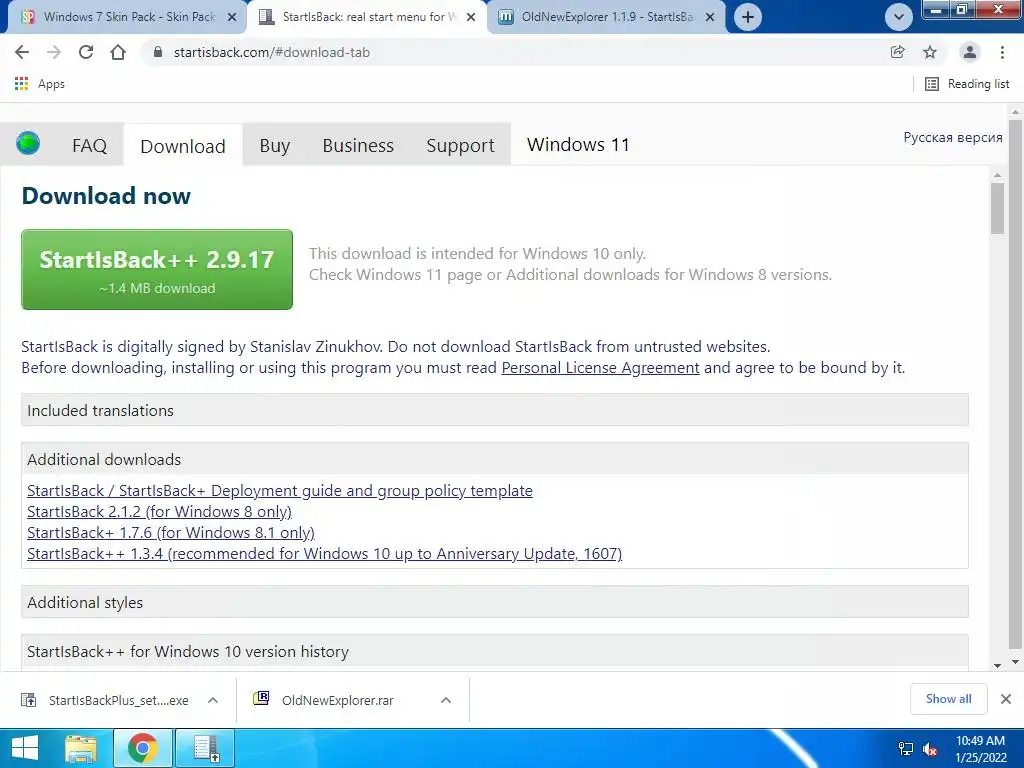Open options chevron for StartIsBackPlus download
Viewport: 1024px width, 768px height.
(212, 700)
